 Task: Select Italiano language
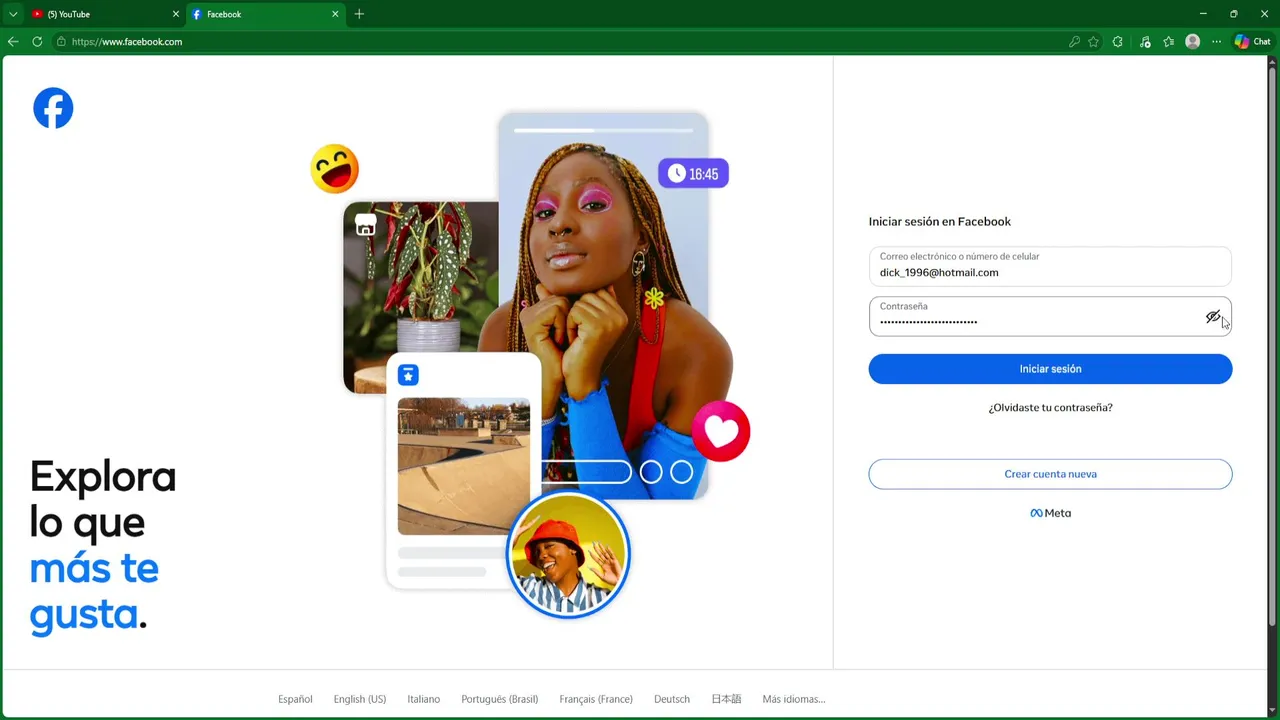click(424, 699)
